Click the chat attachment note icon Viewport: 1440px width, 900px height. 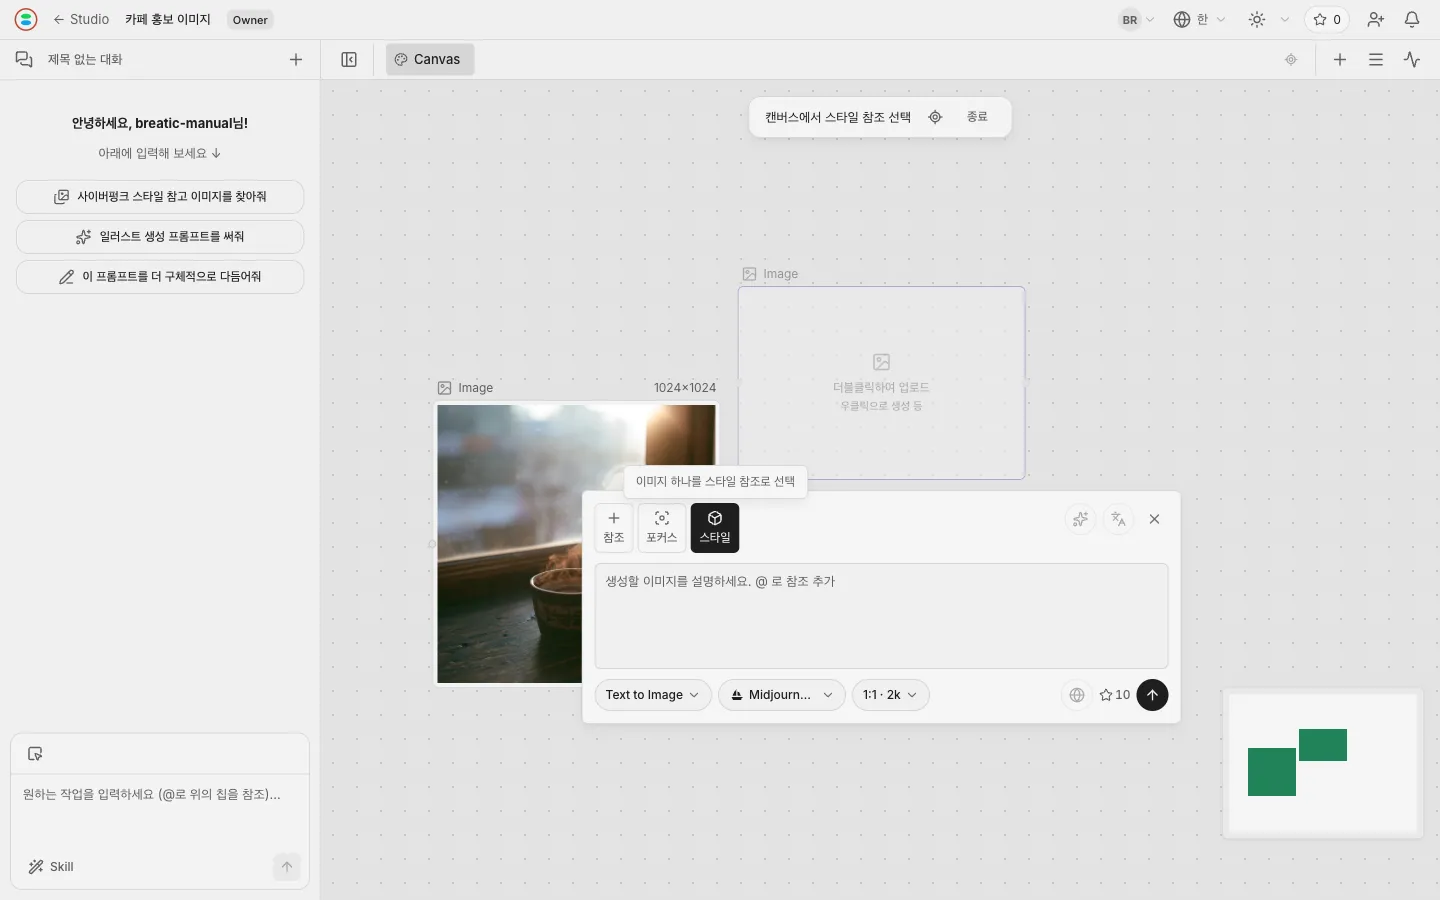(x=35, y=754)
